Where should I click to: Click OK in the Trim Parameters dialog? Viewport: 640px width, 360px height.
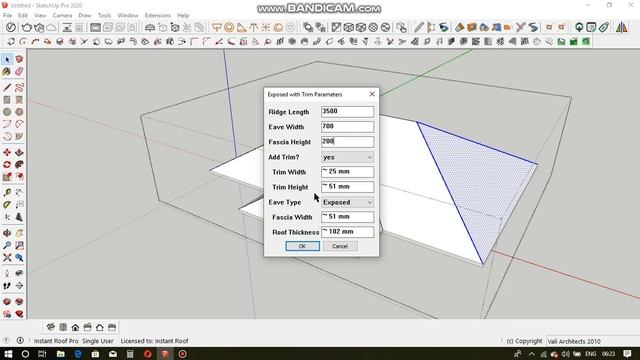pos(302,246)
